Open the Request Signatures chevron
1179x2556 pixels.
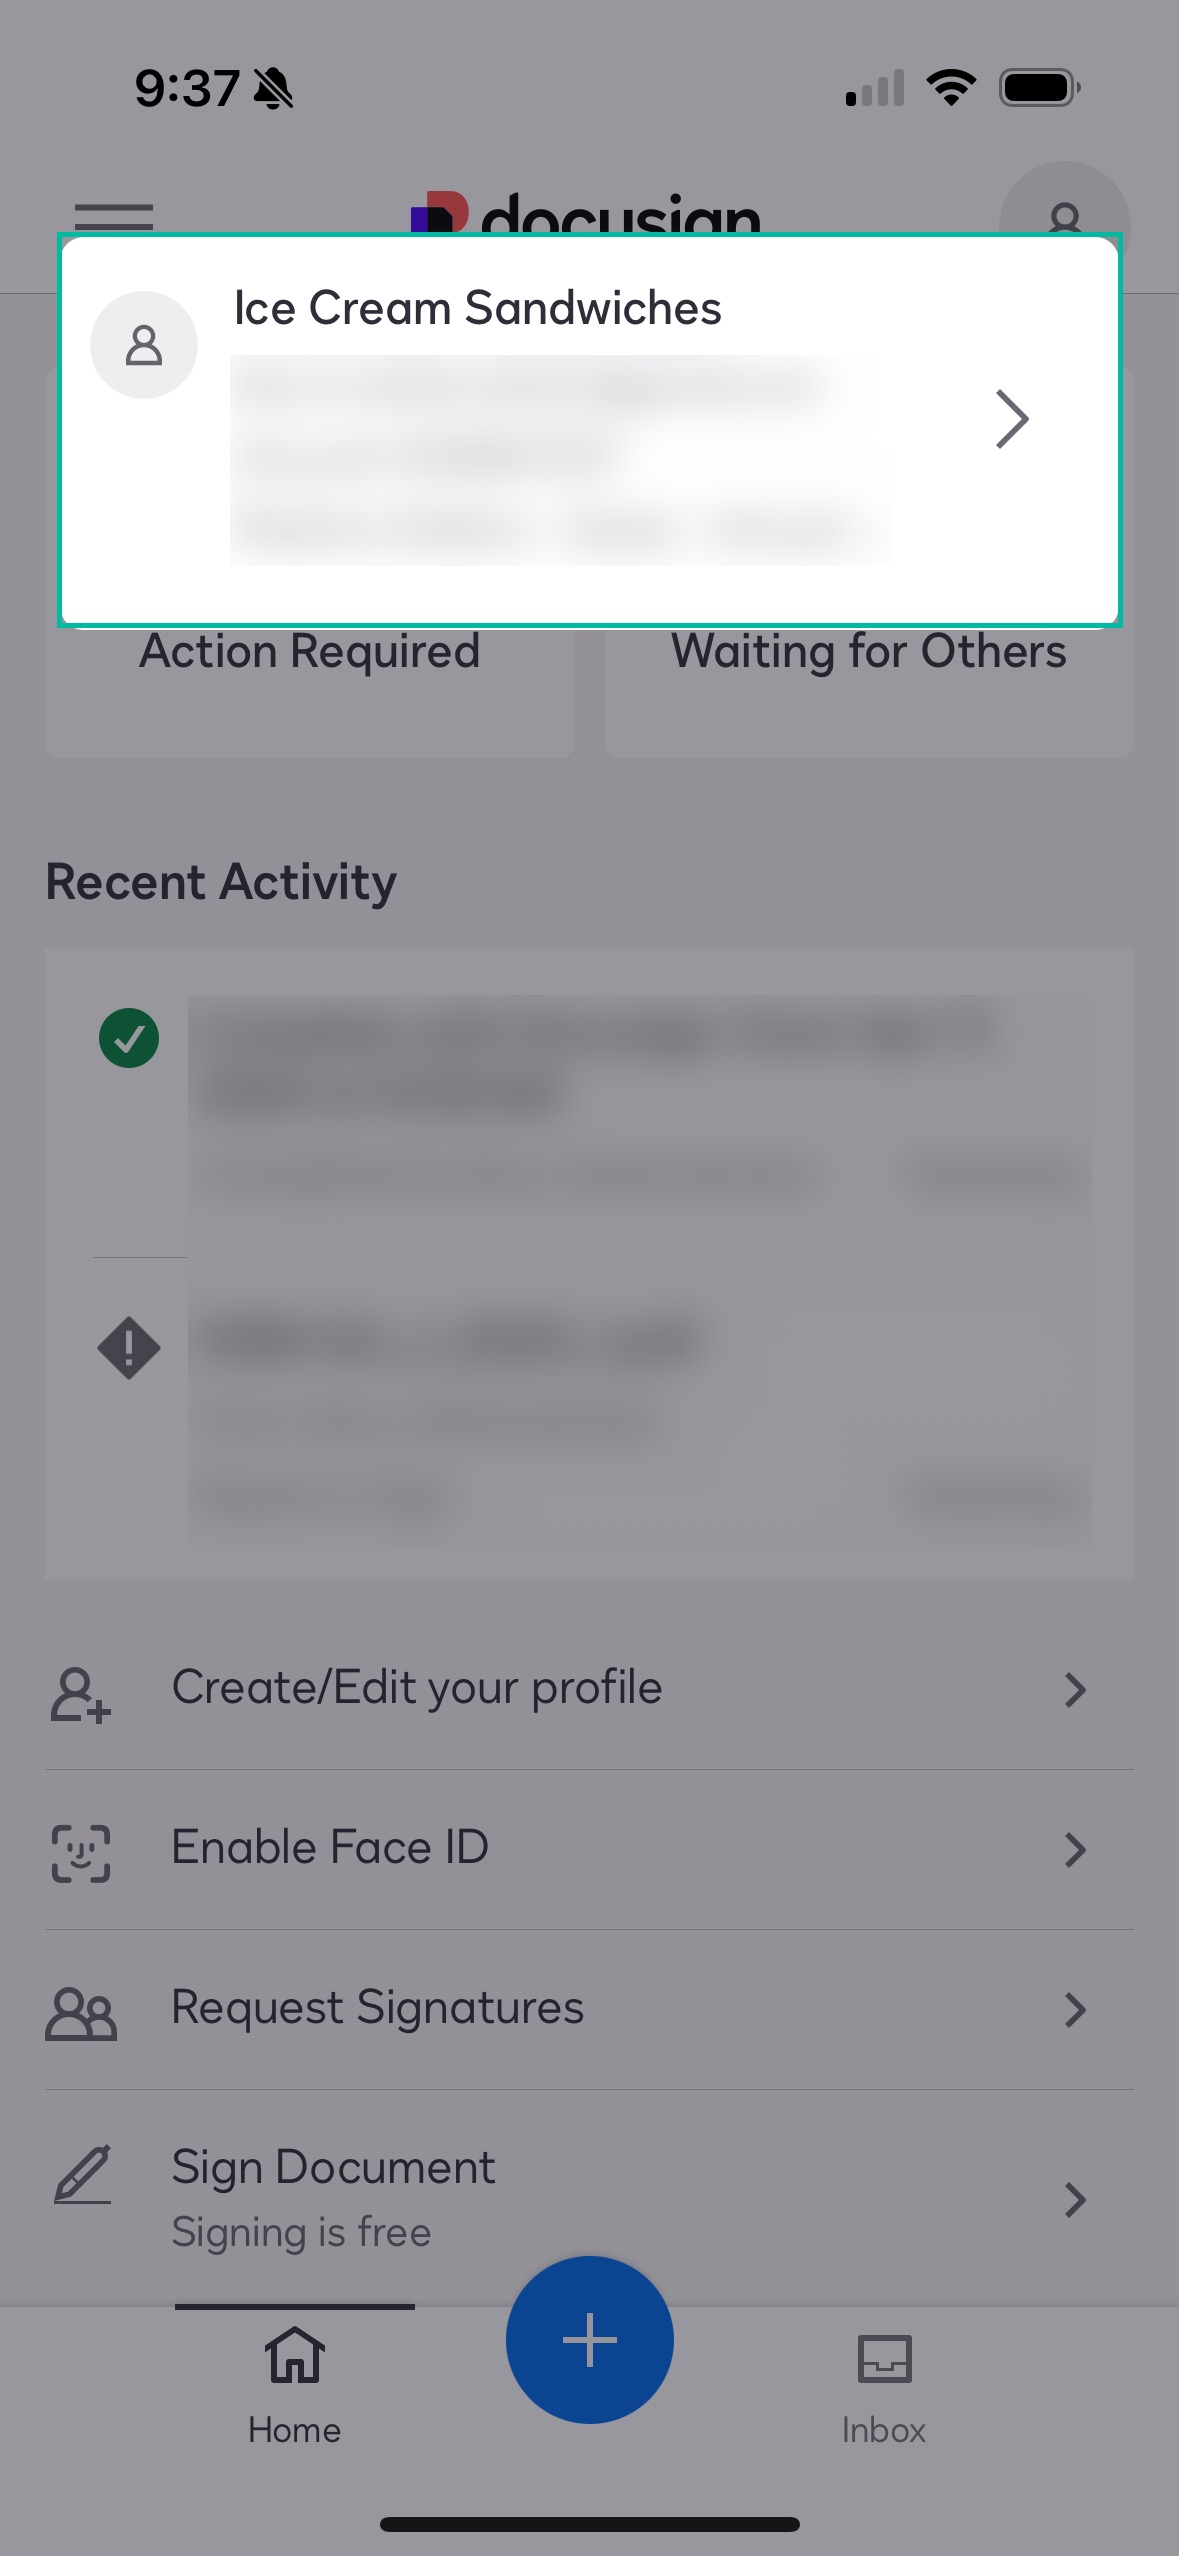pos(1075,2010)
